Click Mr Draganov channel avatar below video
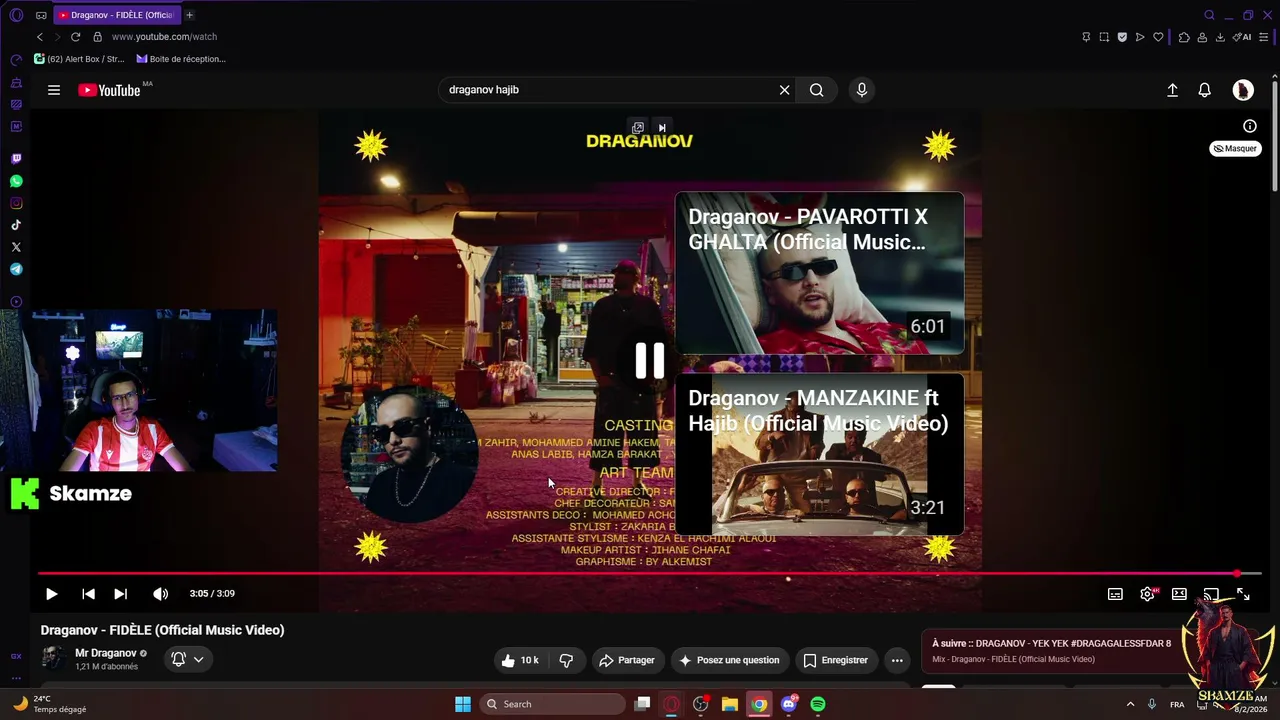This screenshot has width=1280, height=720. [54, 658]
